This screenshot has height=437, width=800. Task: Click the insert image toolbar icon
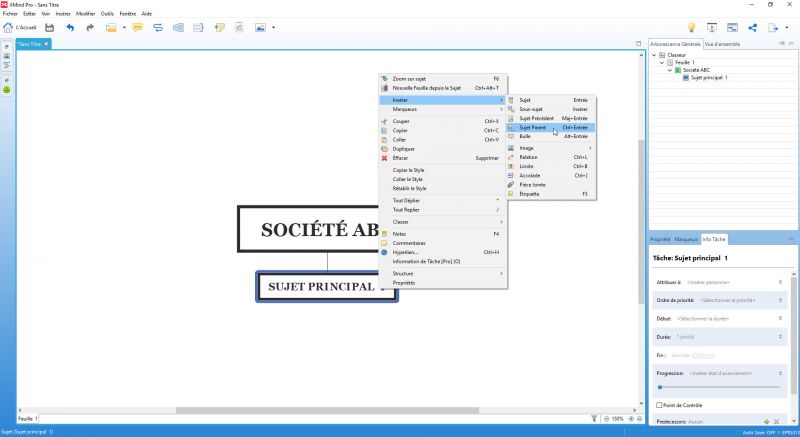260,28
